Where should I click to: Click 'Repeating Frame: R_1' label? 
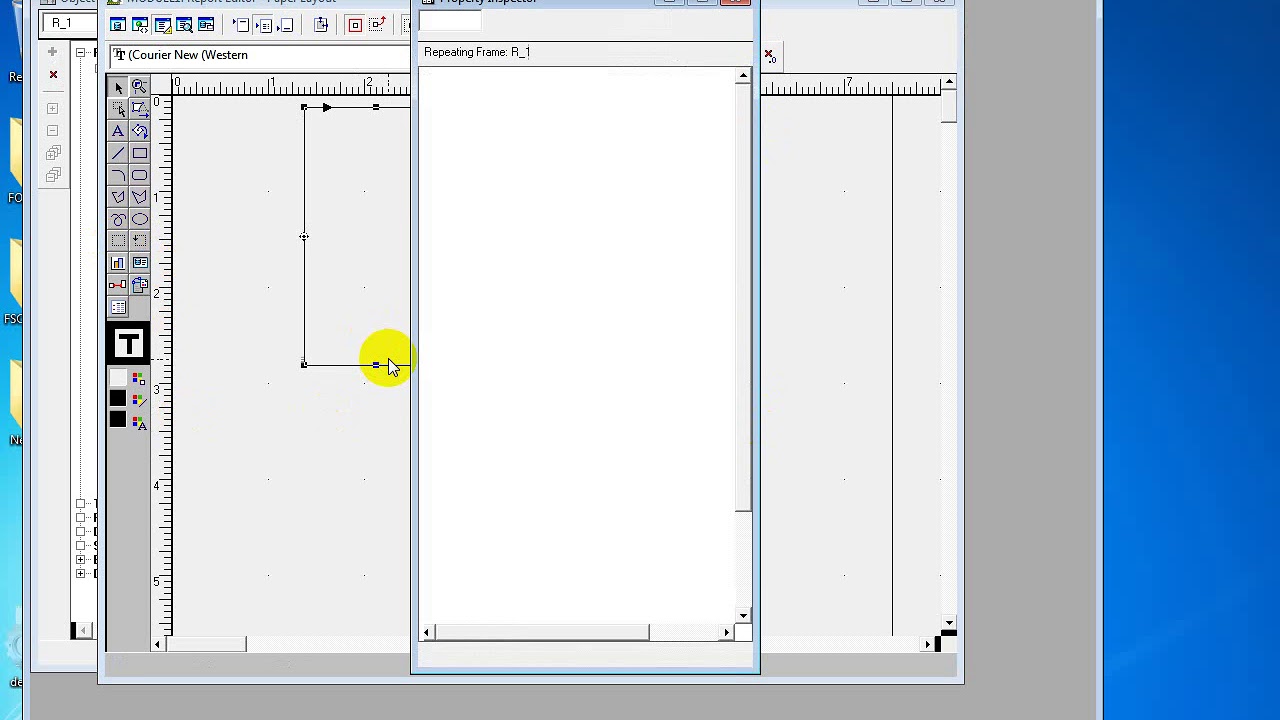477,52
